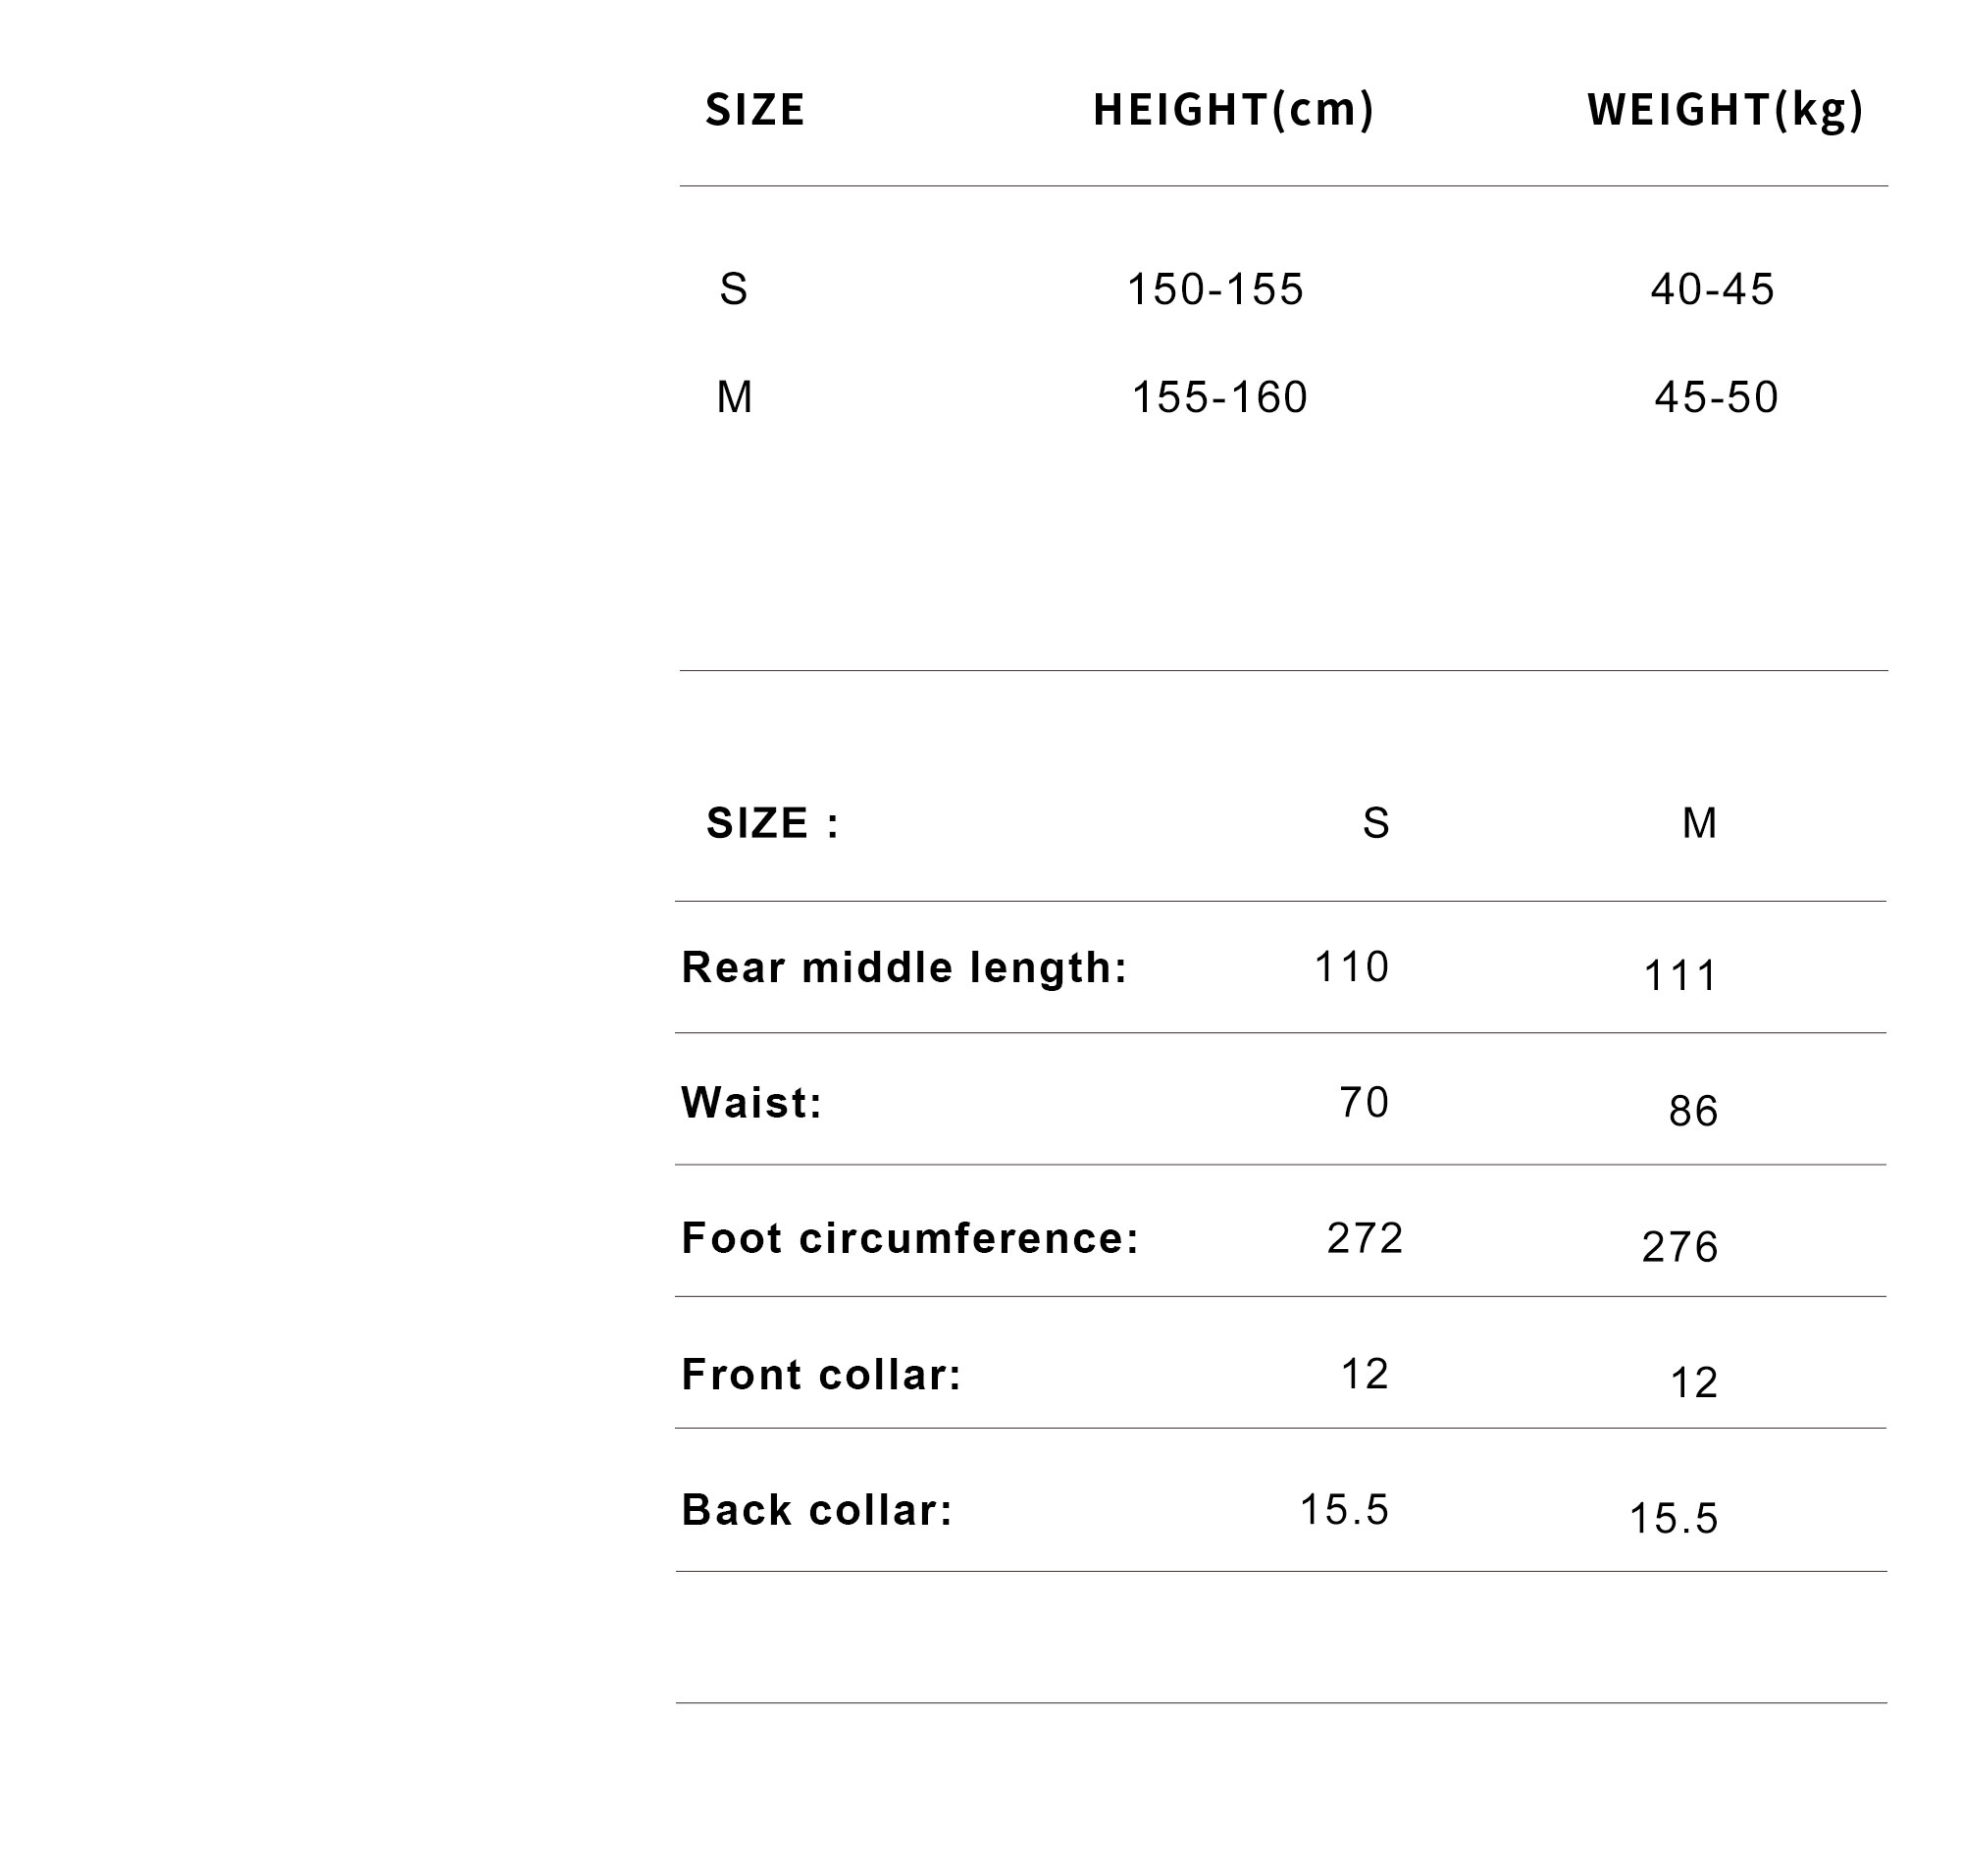Click the Rear middle length label

tap(904, 968)
